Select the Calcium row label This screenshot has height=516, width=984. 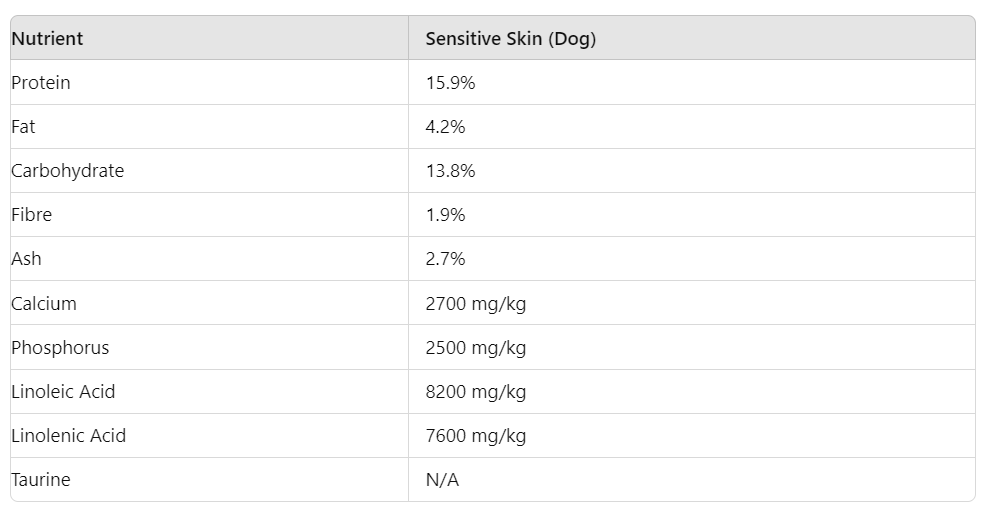[x=44, y=304]
